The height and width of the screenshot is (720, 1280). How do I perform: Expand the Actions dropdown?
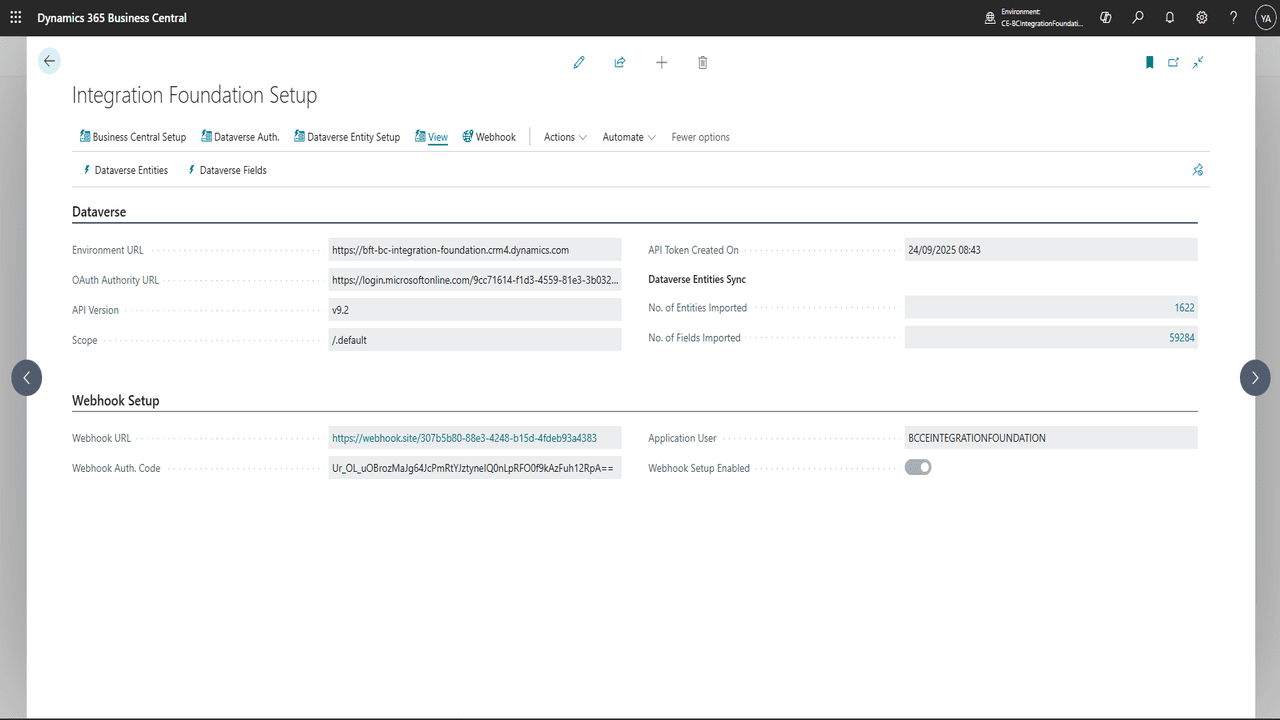565,137
